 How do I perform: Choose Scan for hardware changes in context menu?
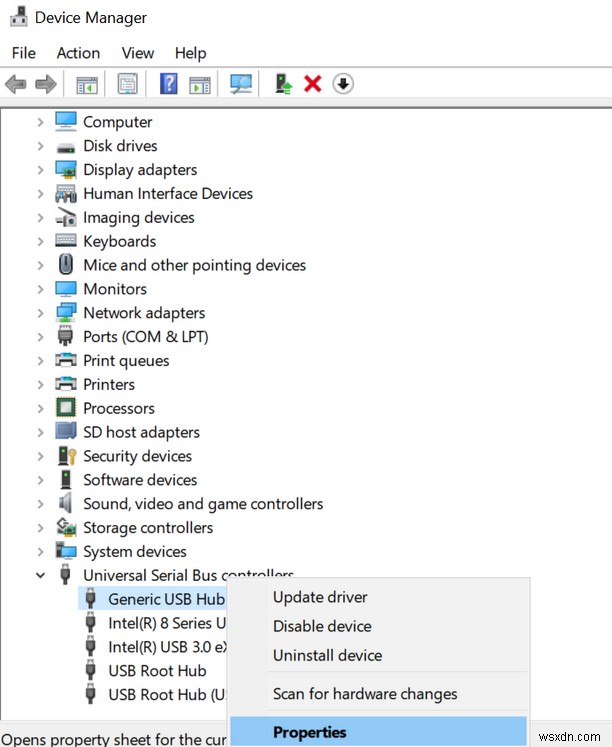[x=378, y=694]
